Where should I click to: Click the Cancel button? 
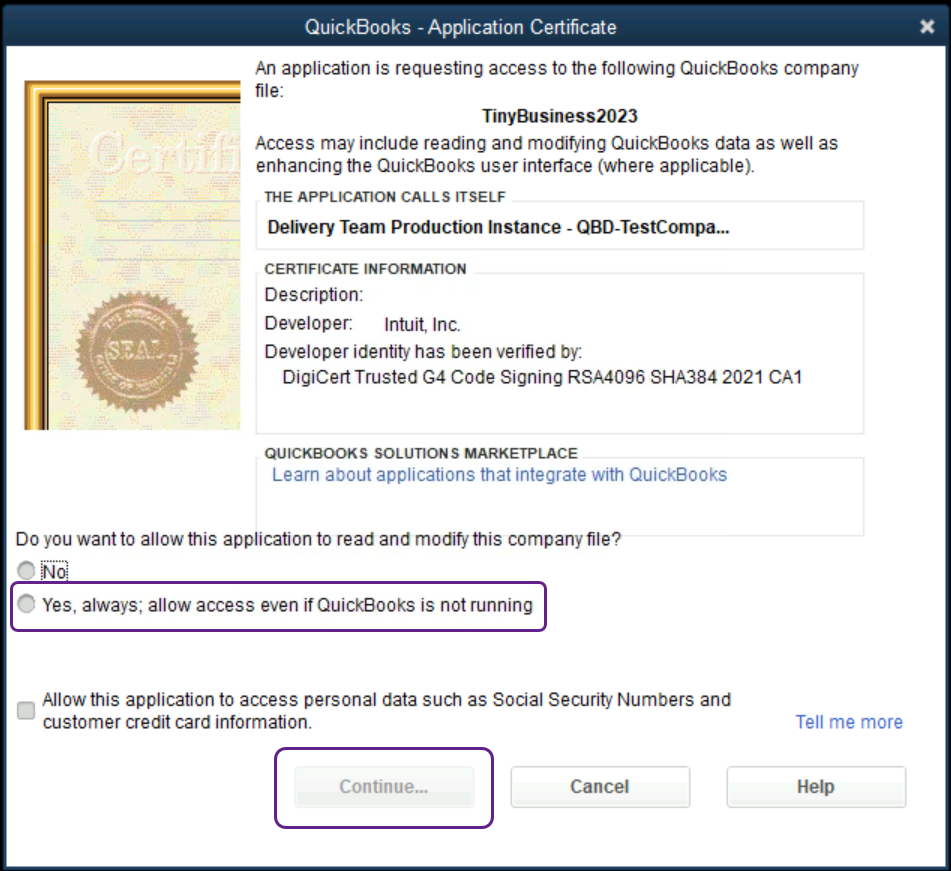600,787
